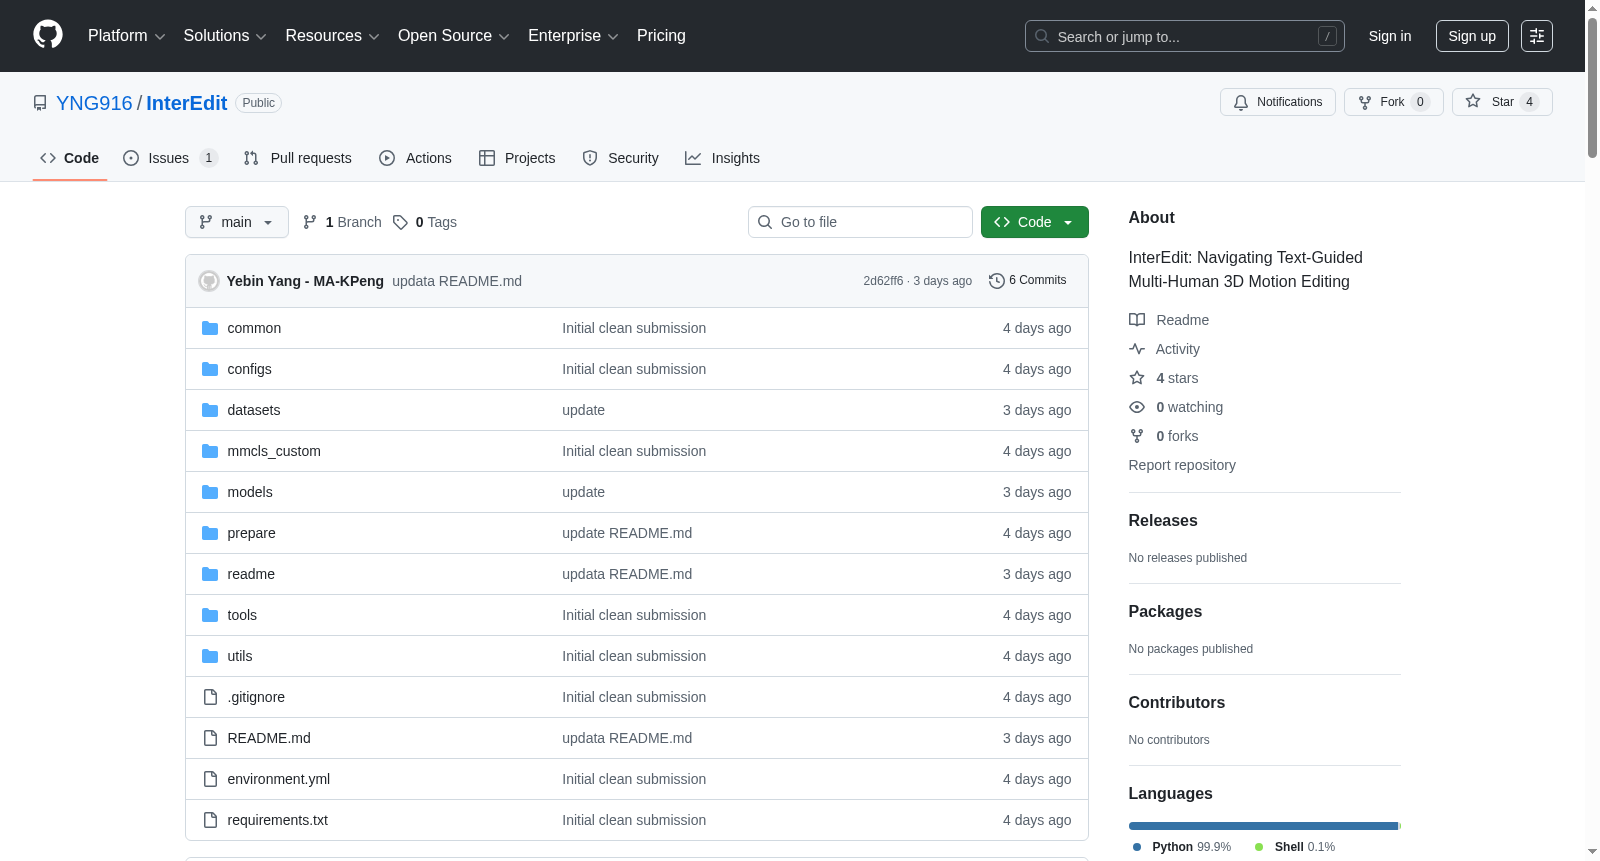Click updata README.md latest commit message
The height and width of the screenshot is (861, 1600).
(457, 281)
